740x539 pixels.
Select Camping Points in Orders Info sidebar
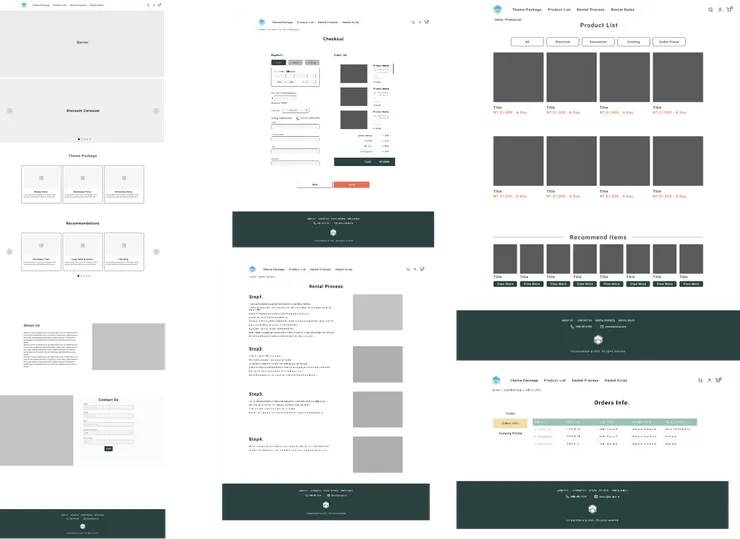(510, 433)
